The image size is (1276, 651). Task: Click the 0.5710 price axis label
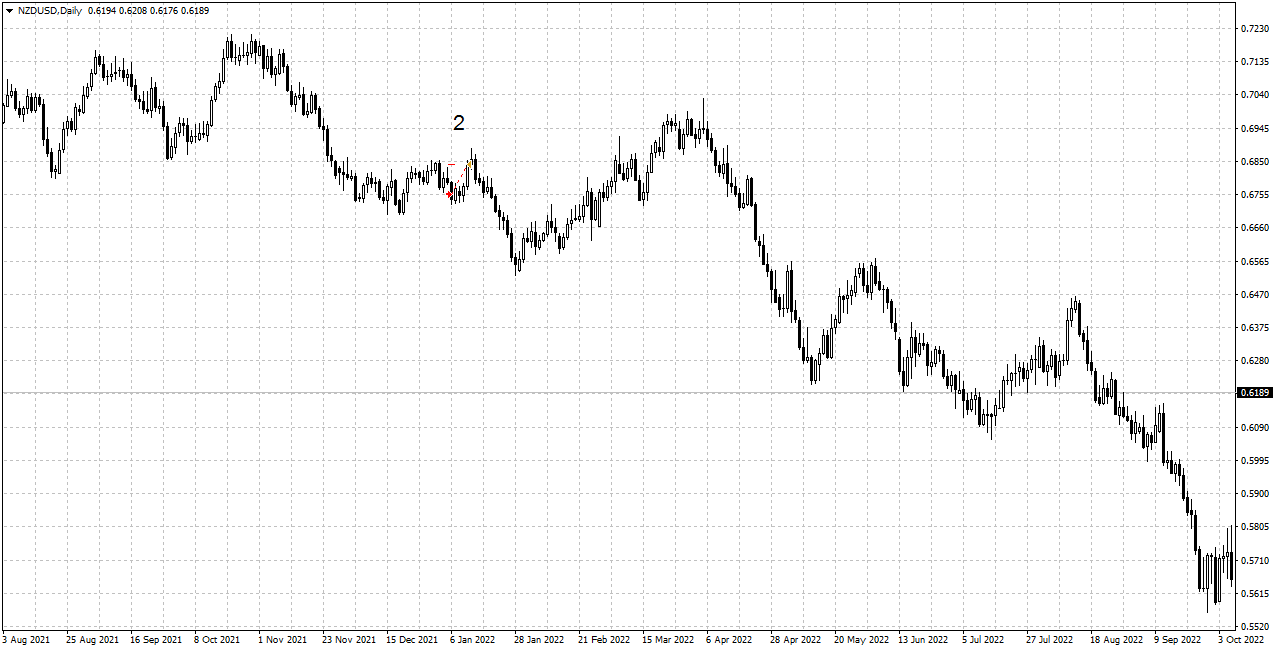coord(1256,560)
